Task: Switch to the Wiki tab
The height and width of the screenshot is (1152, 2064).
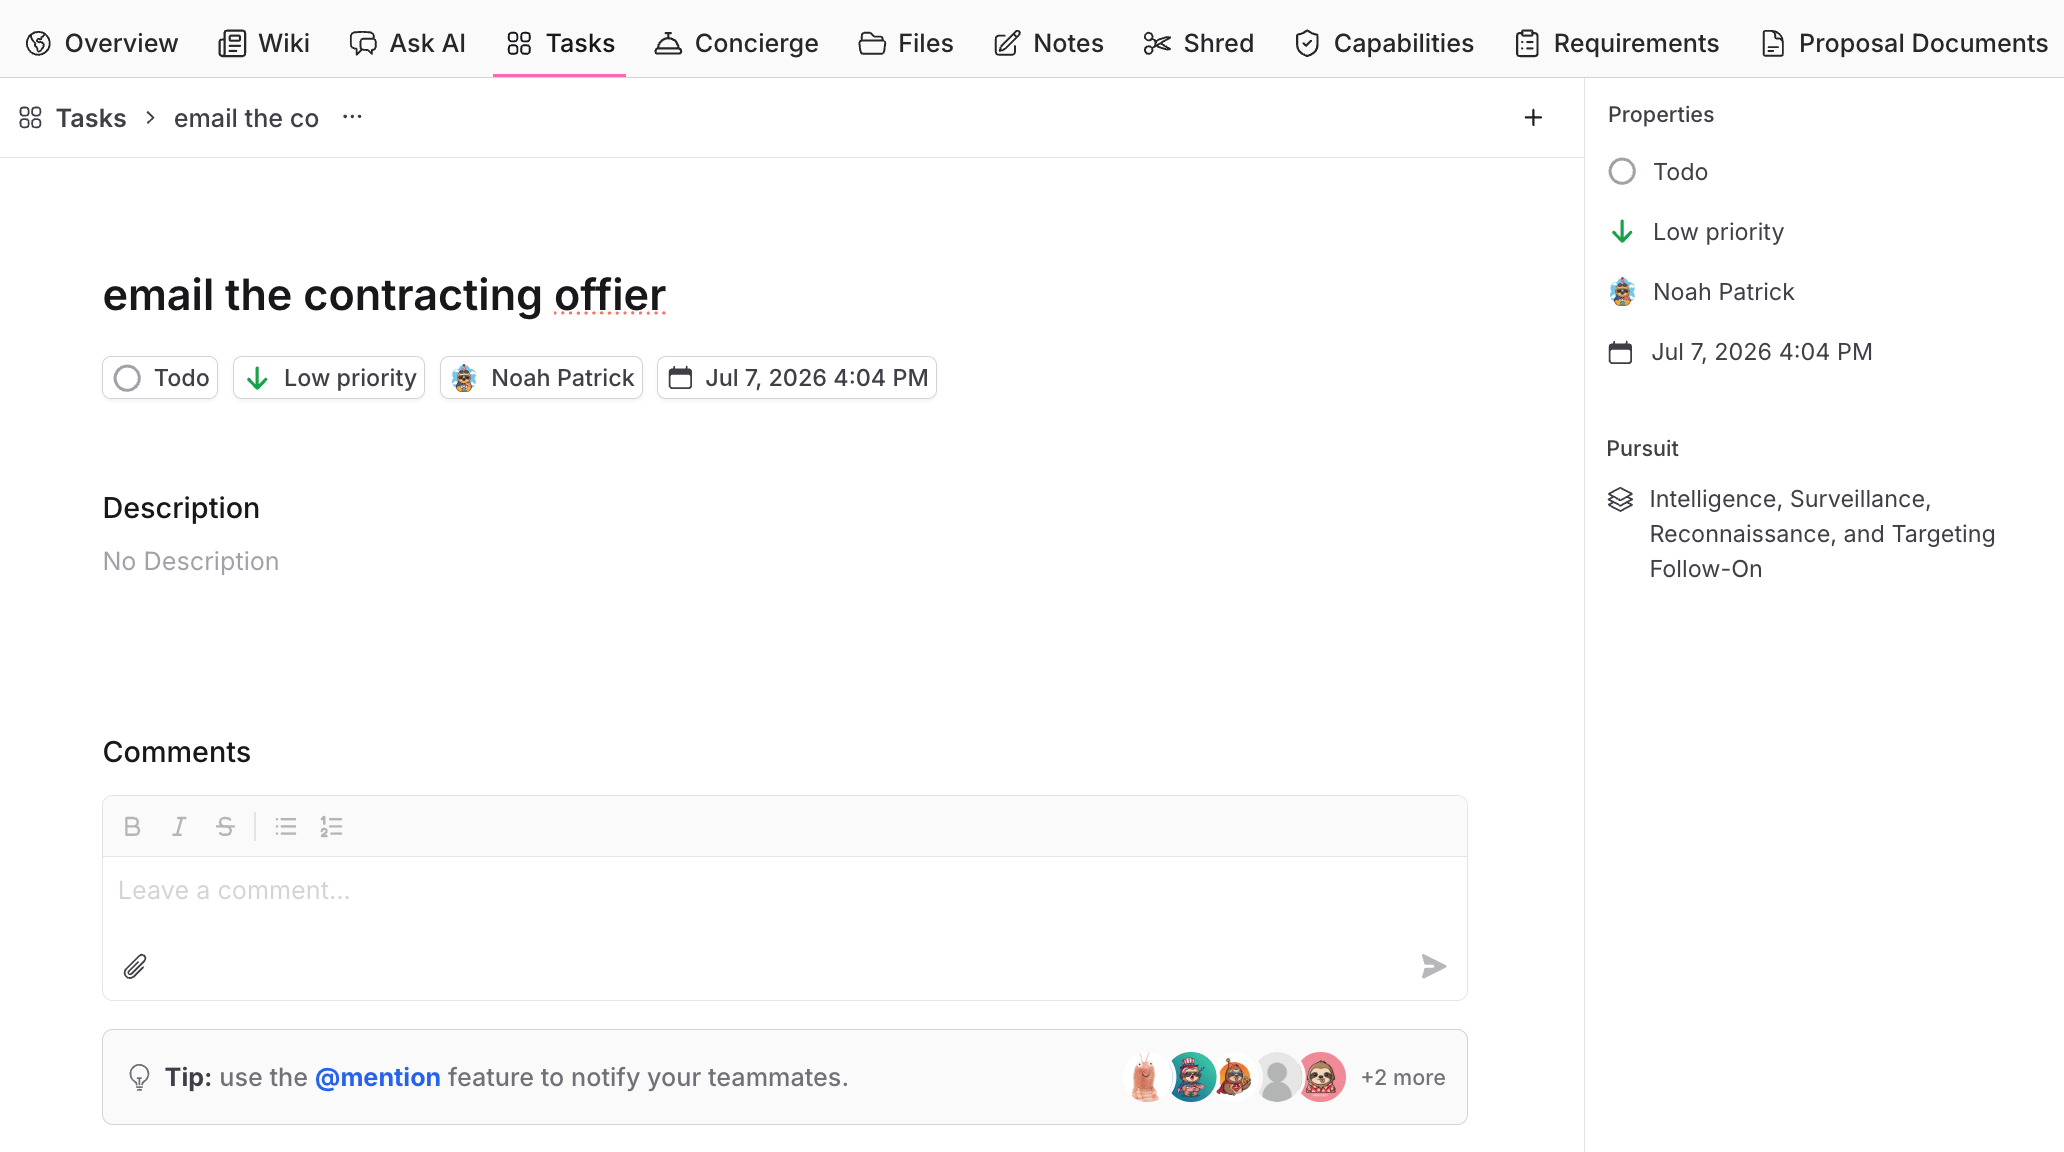Action: [264, 43]
